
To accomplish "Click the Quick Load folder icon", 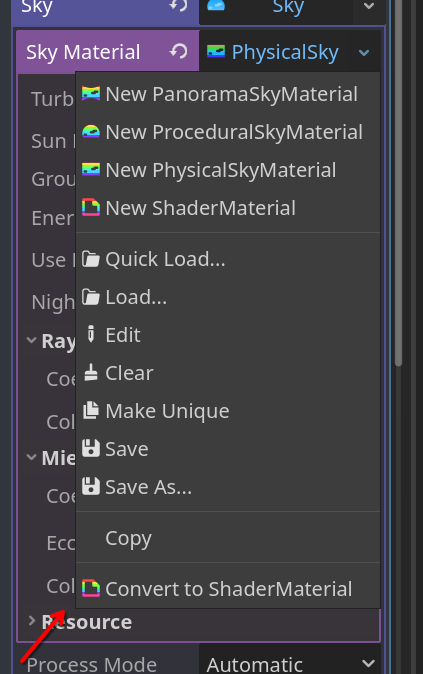I will 91,259.
